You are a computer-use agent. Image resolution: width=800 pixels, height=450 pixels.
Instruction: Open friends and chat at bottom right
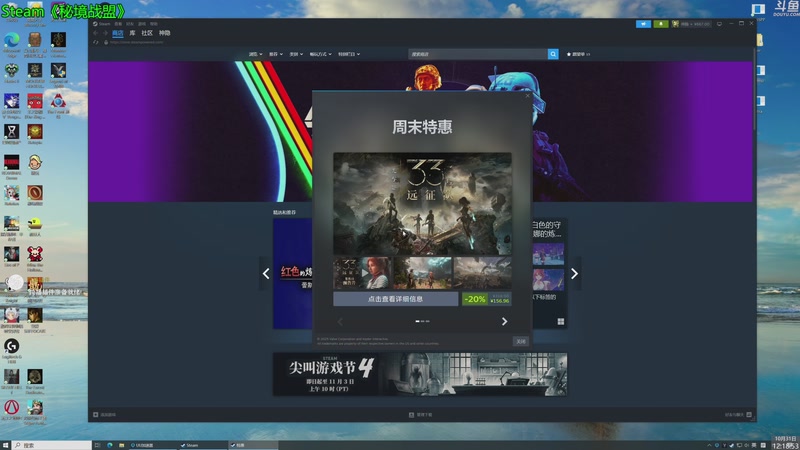(x=738, y=415)
